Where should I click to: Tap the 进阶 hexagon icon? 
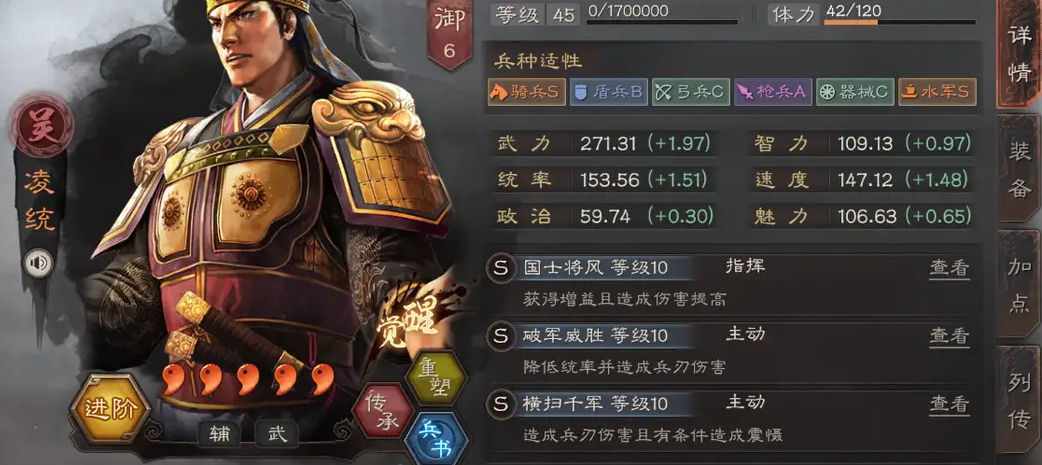click(109, 409)
